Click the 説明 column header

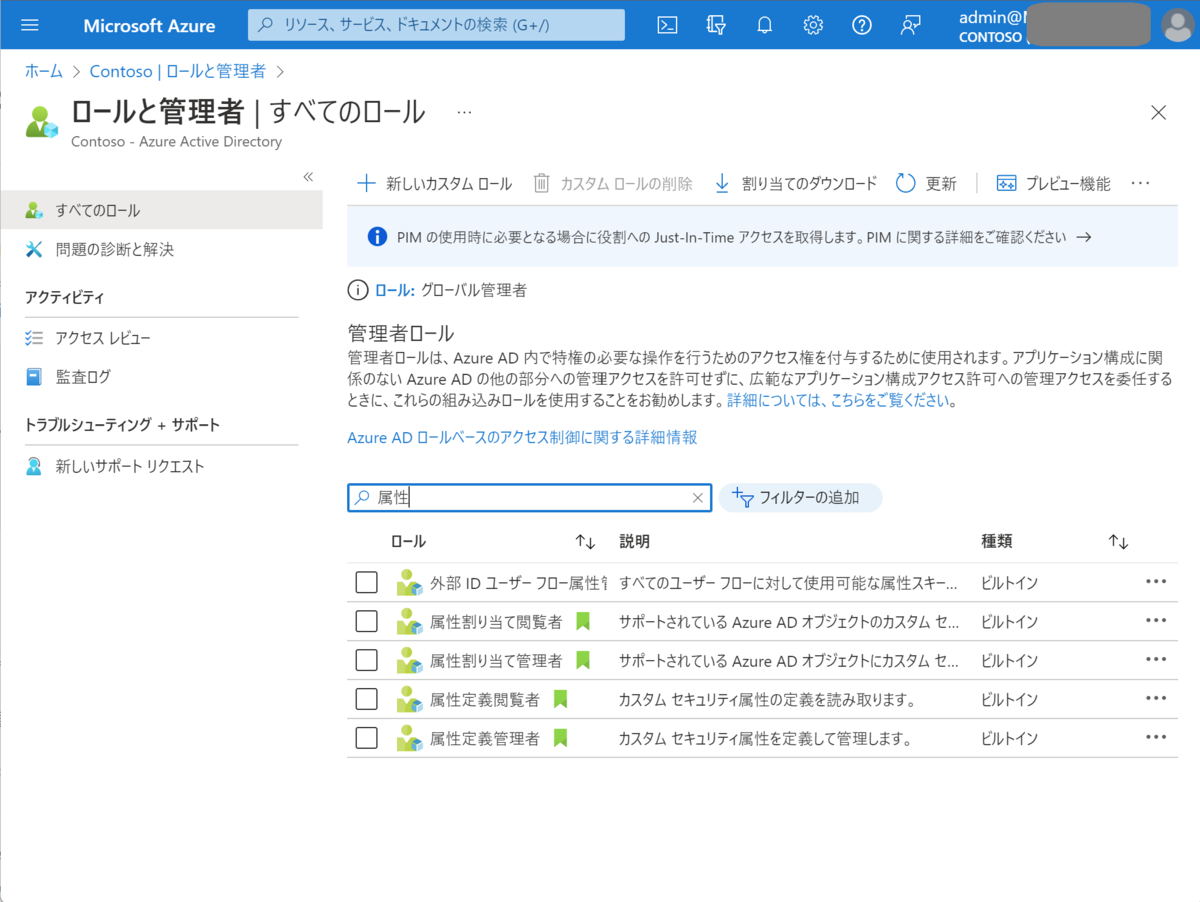pos(634,542)
